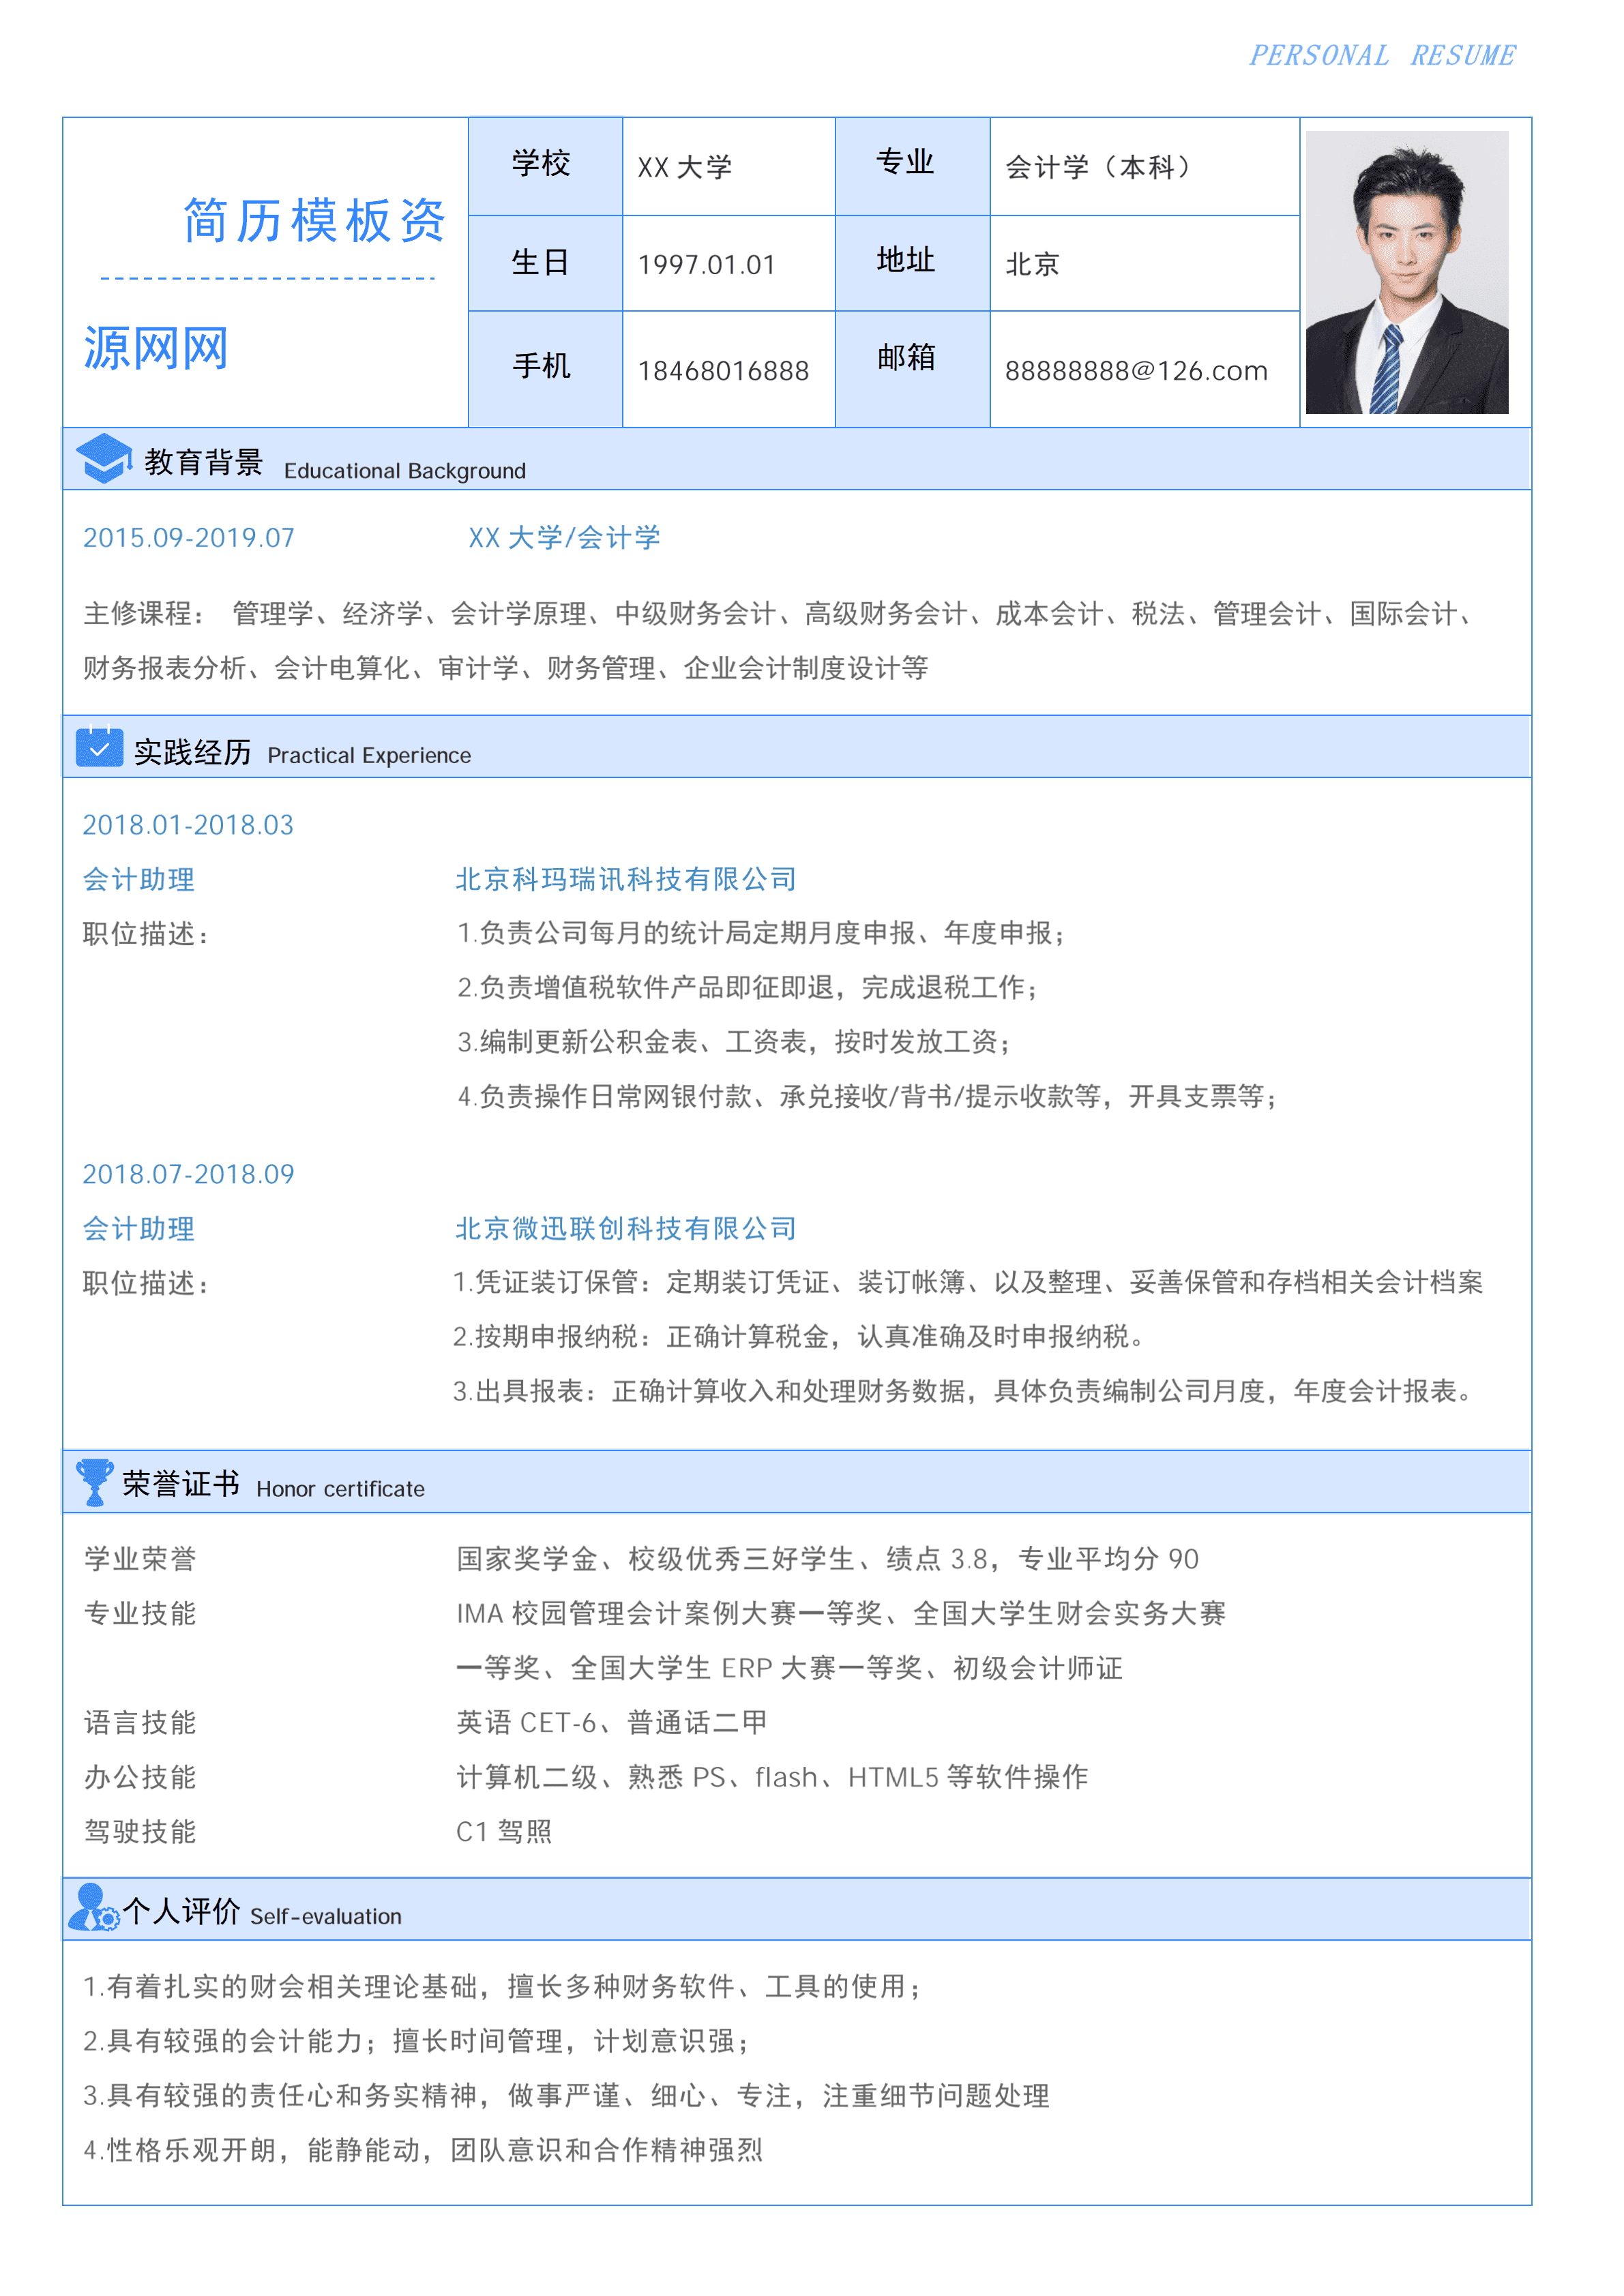This screenshot has height=2296, width=1624.
Task: Click the line 2.按期申报纳税
Action: click(x=799, y=1337)
